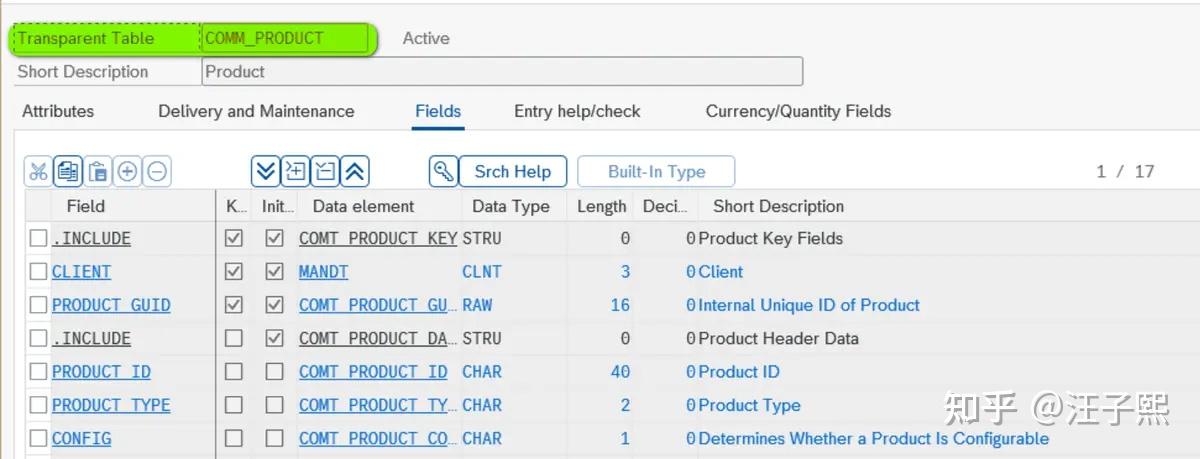The width and height of the screenshot is (1200, 459).
Task: Open the MANDT data element link
Action: click(323, 272)
